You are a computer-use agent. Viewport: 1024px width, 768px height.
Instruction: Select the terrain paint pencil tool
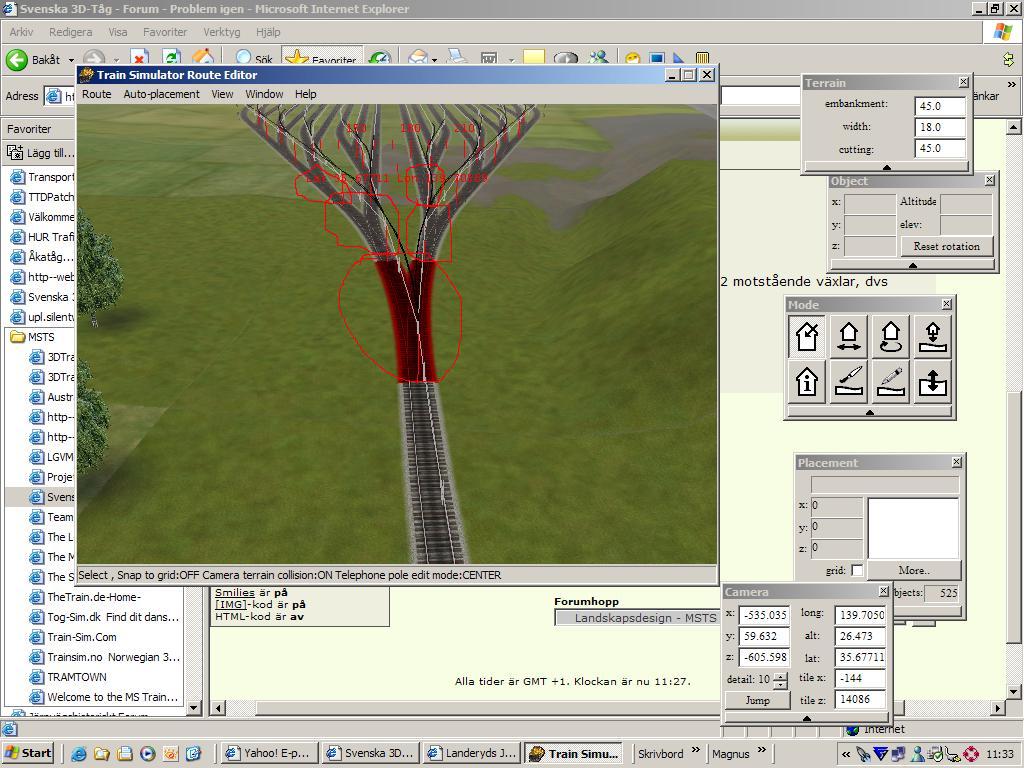coord(891,381)
